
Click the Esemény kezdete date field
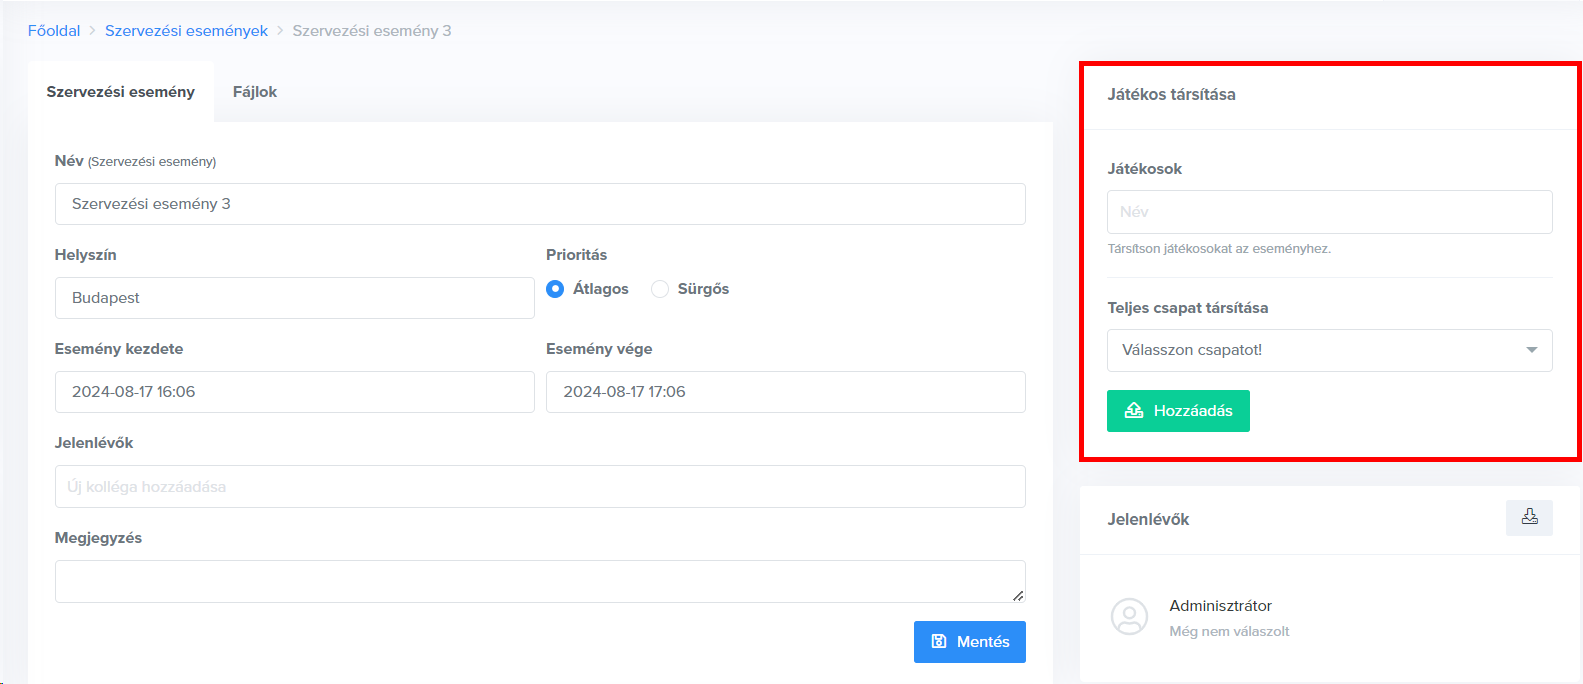[x=294, y=392]
